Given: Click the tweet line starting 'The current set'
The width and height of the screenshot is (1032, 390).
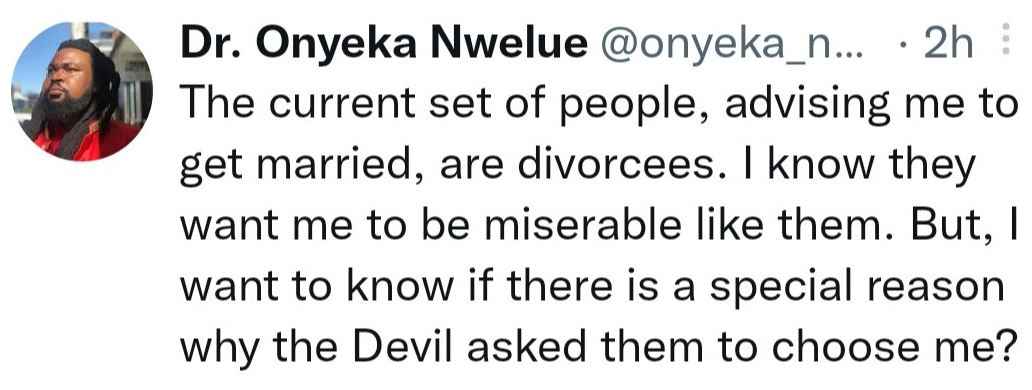Looking at the screenshot, I should click(599, 106).
